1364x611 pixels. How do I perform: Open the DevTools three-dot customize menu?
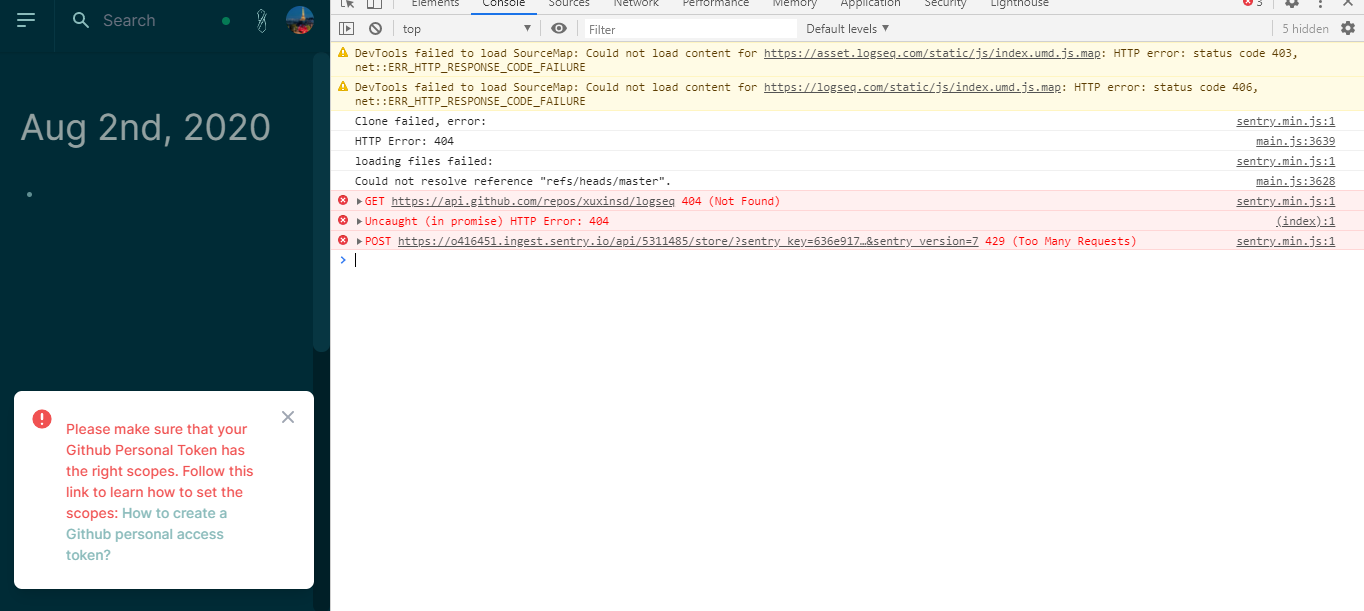coord(1320,4)
